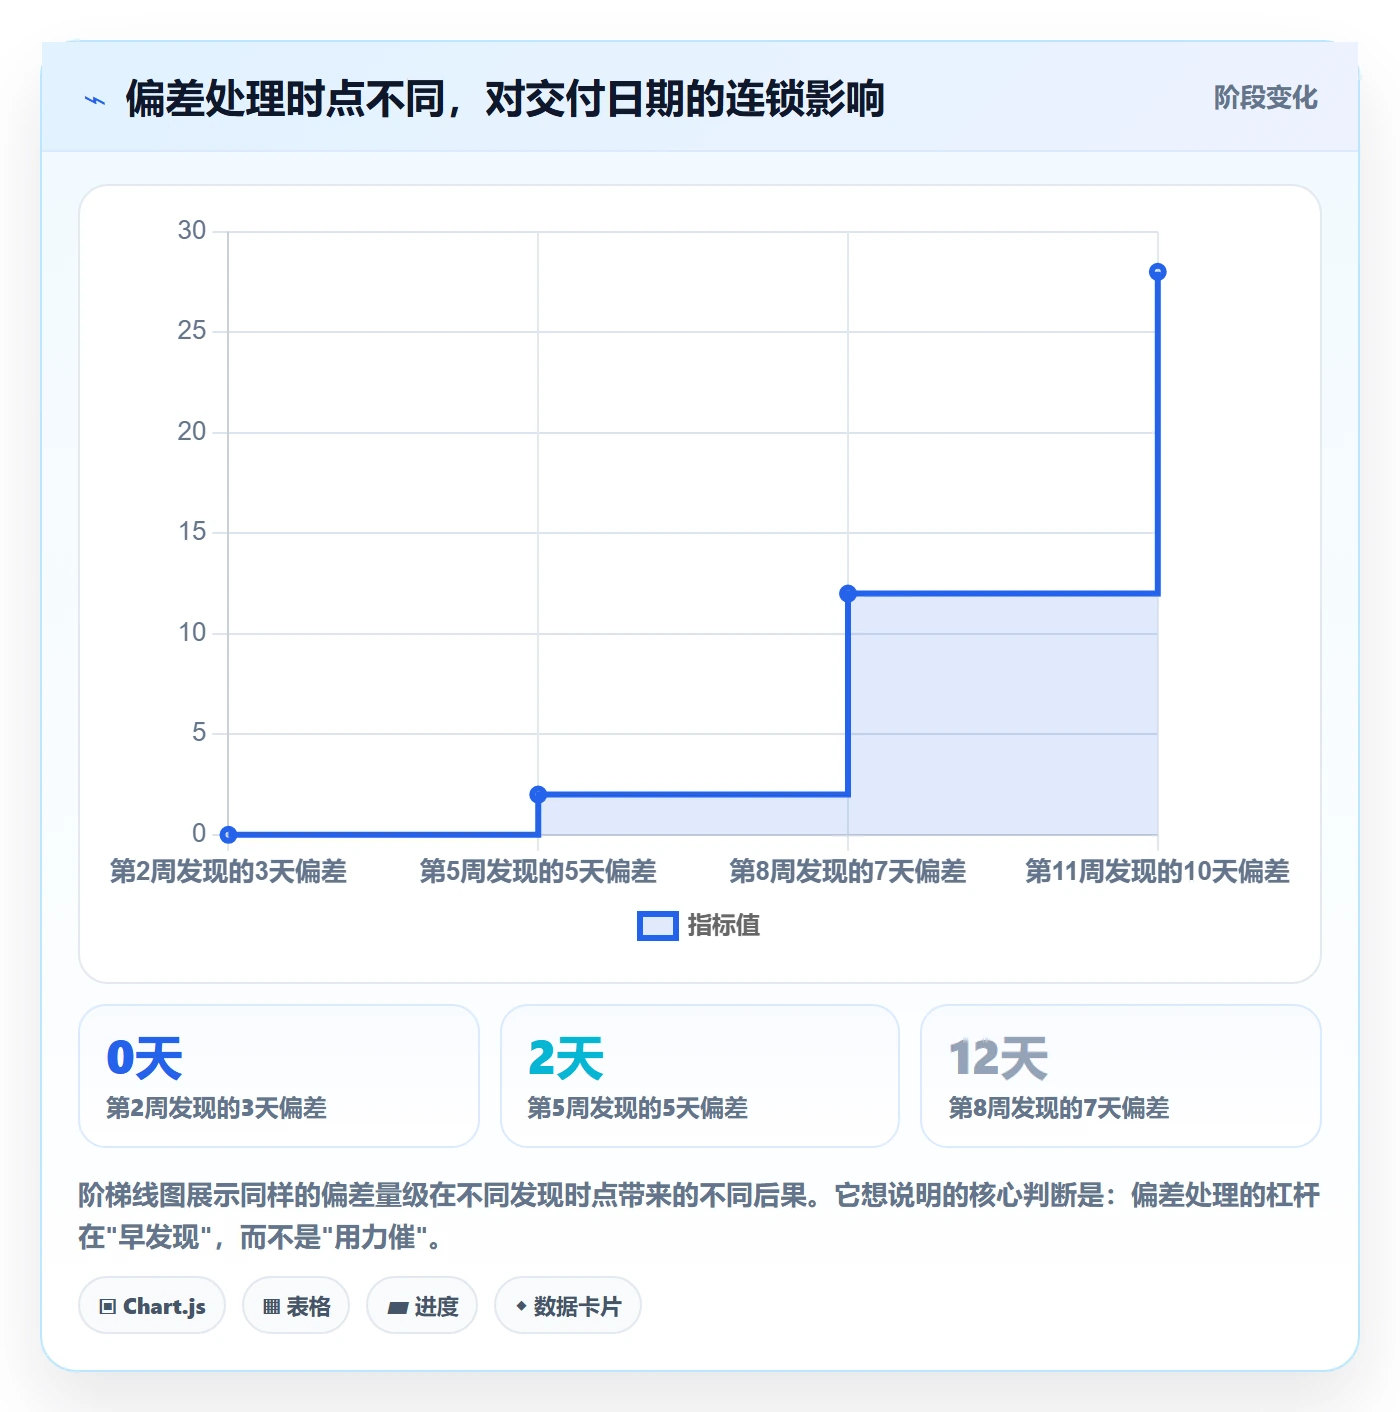
Task: Click the y-axis value 20
Action: (192, 432)
